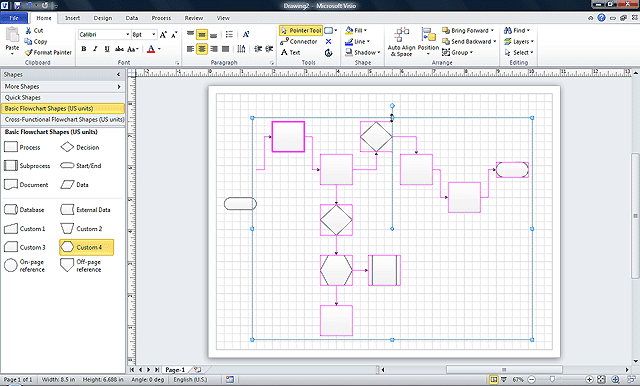The height and width of the screenshot is (386, 640).
Task: Select the Database shape
Action: tap(24, 210)
